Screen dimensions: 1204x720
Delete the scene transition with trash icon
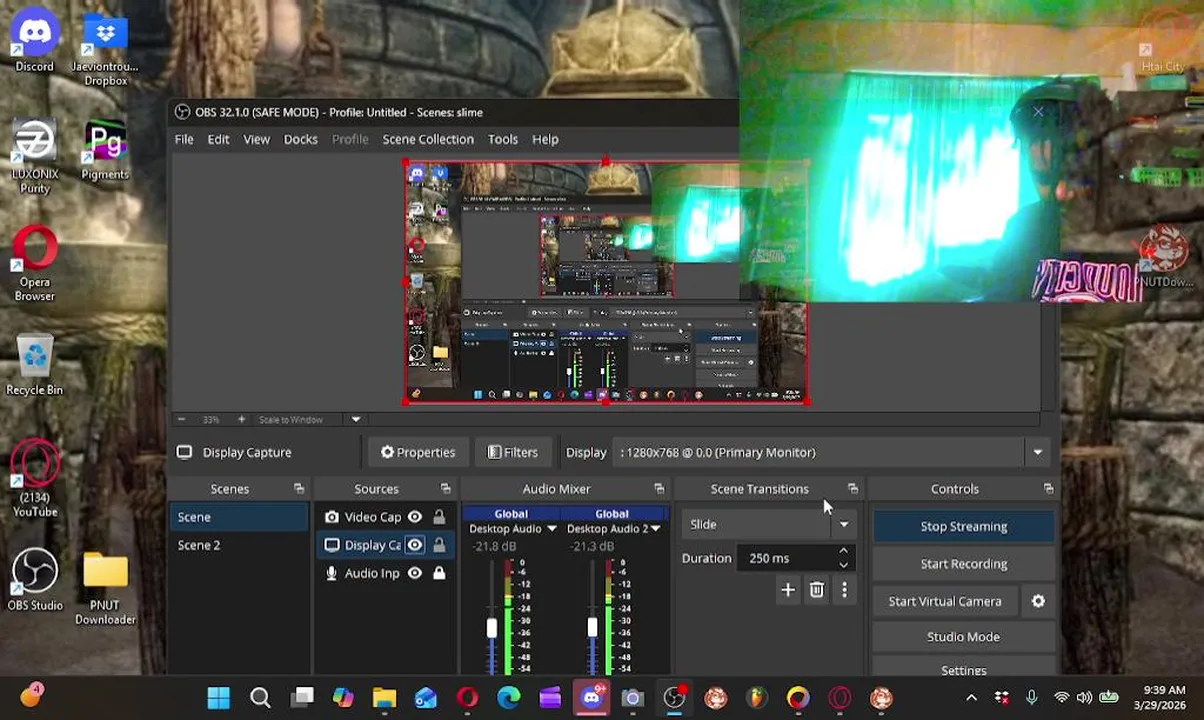click(x=816, y=590)
